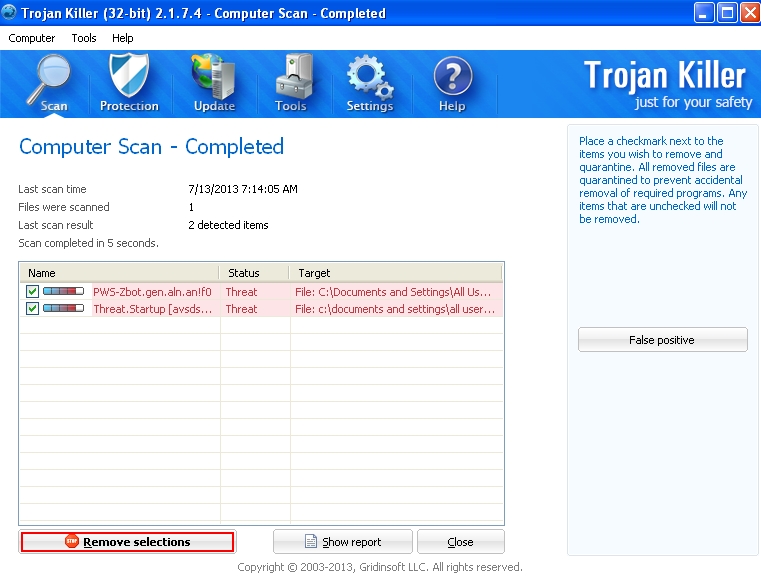761x578 pixels.
Task: Sort results by Status column header
Action: tap(254, 273)
